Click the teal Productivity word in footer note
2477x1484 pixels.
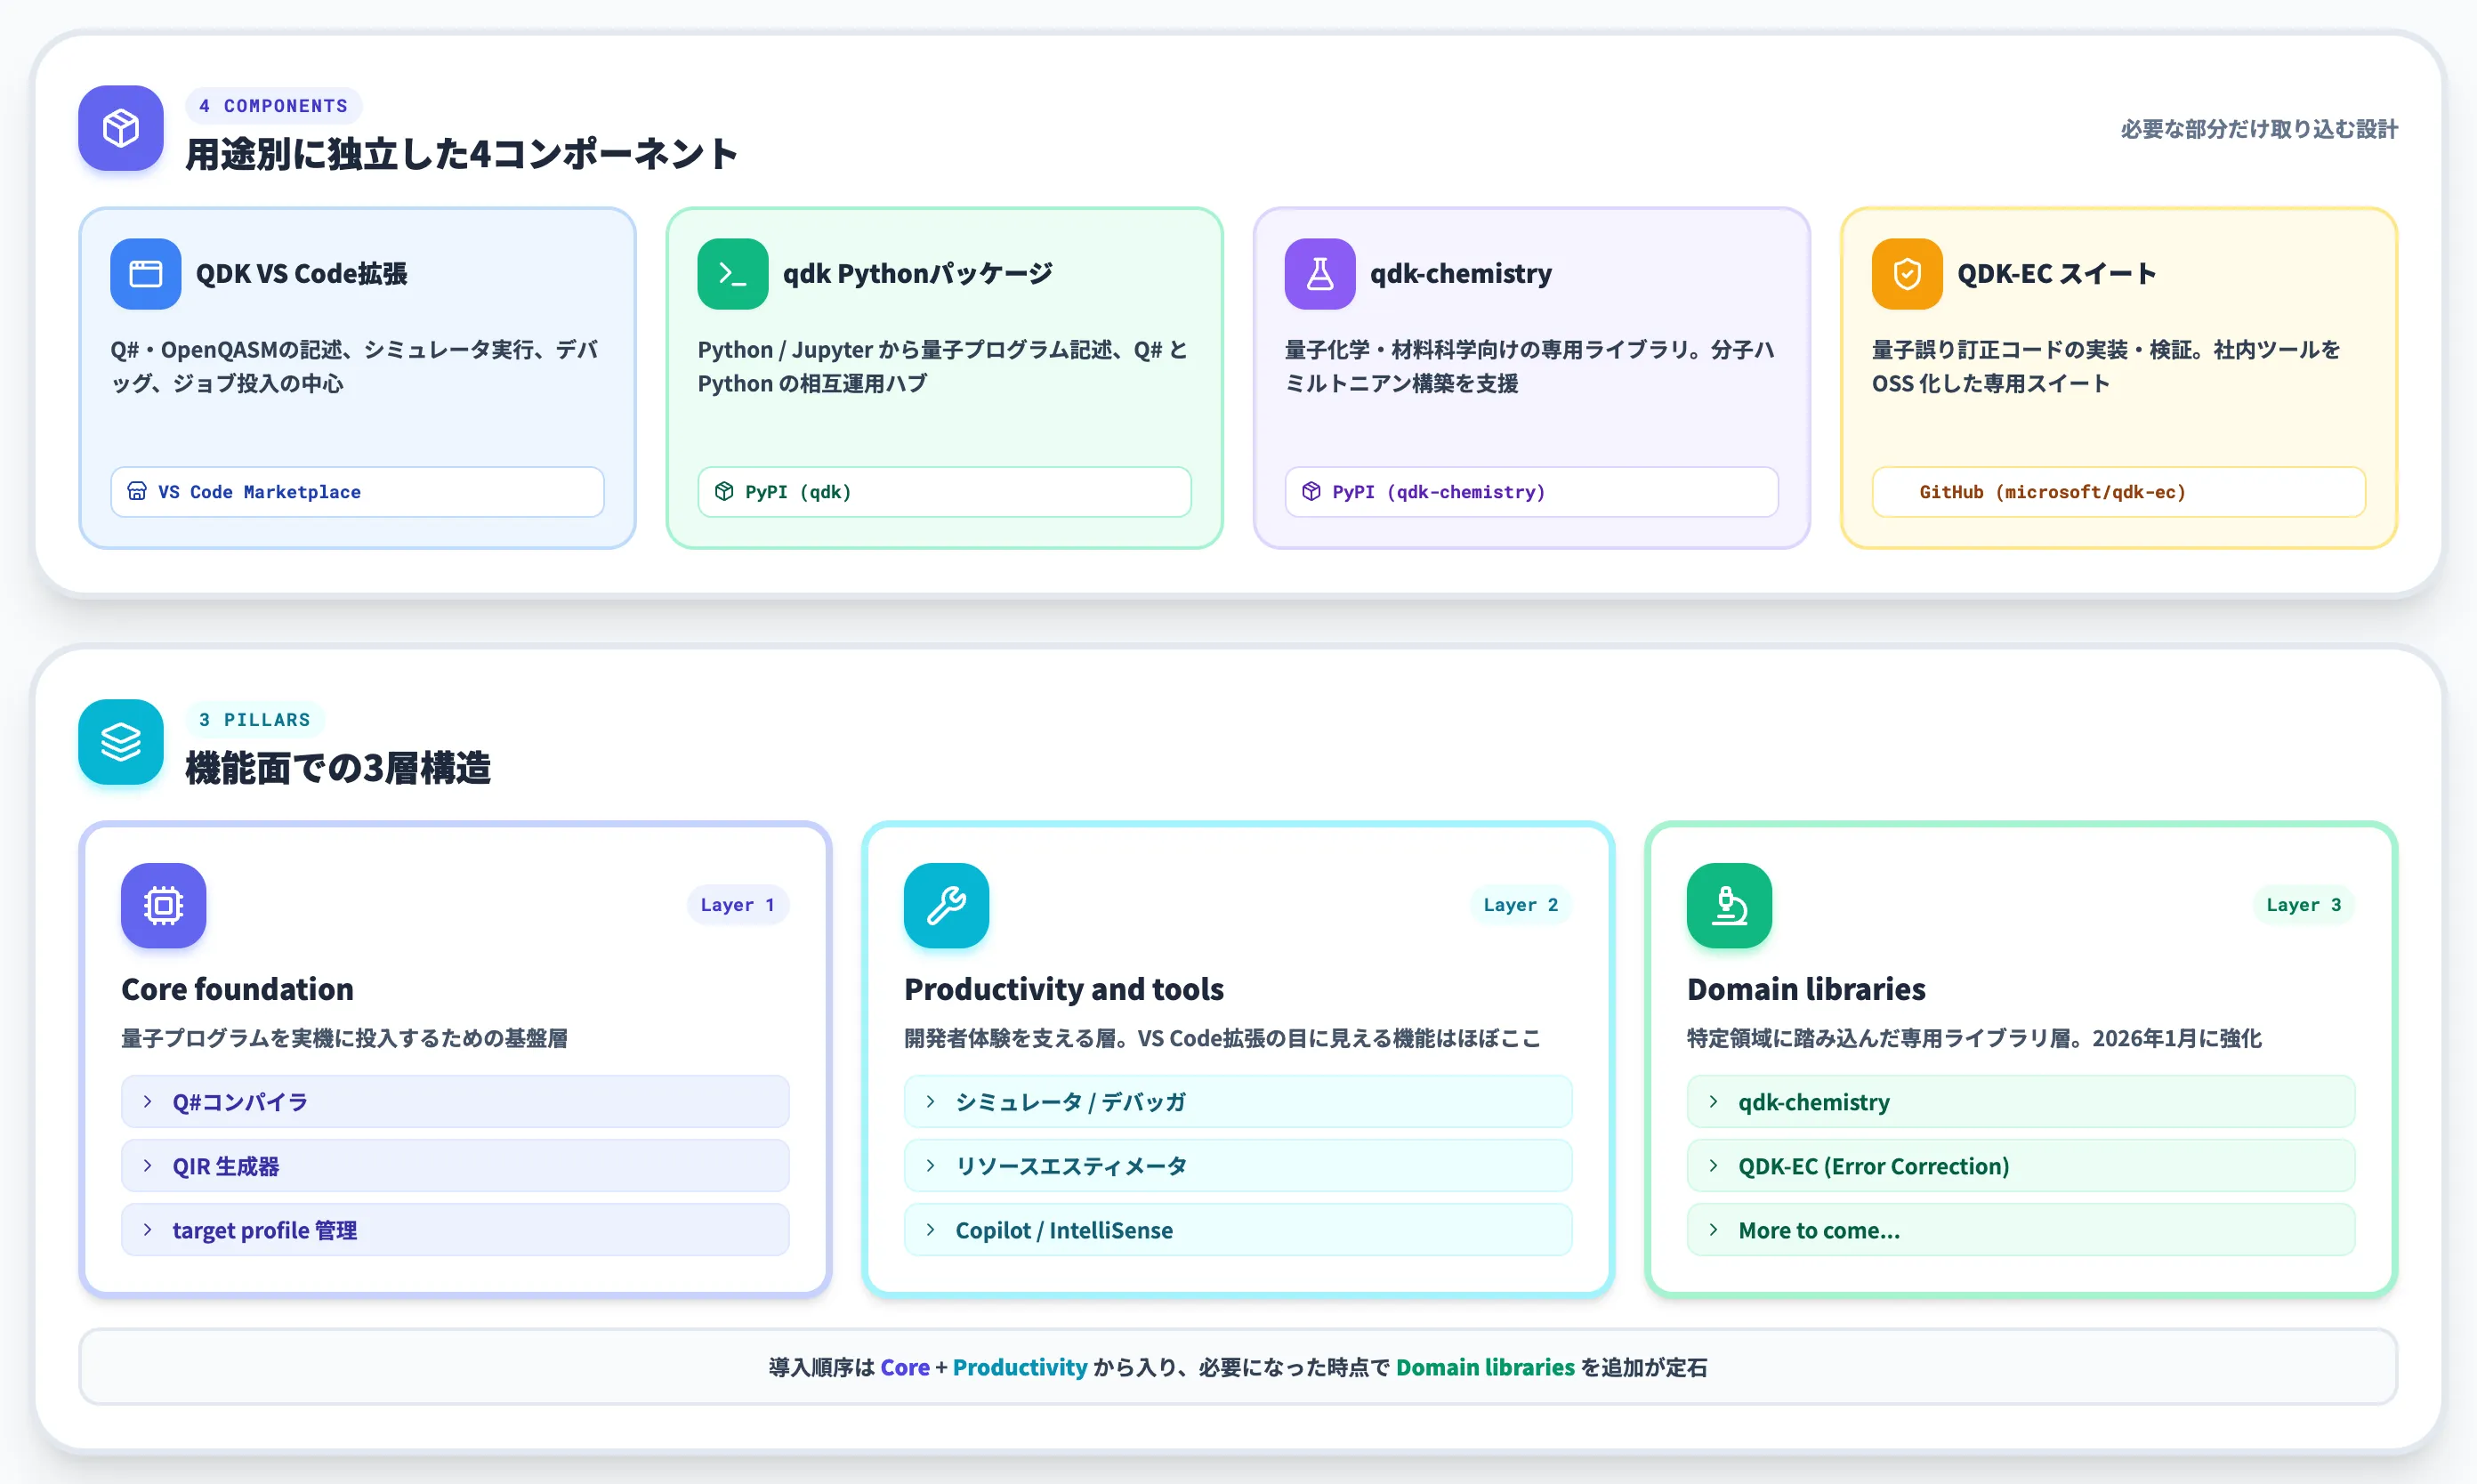1020,1367
